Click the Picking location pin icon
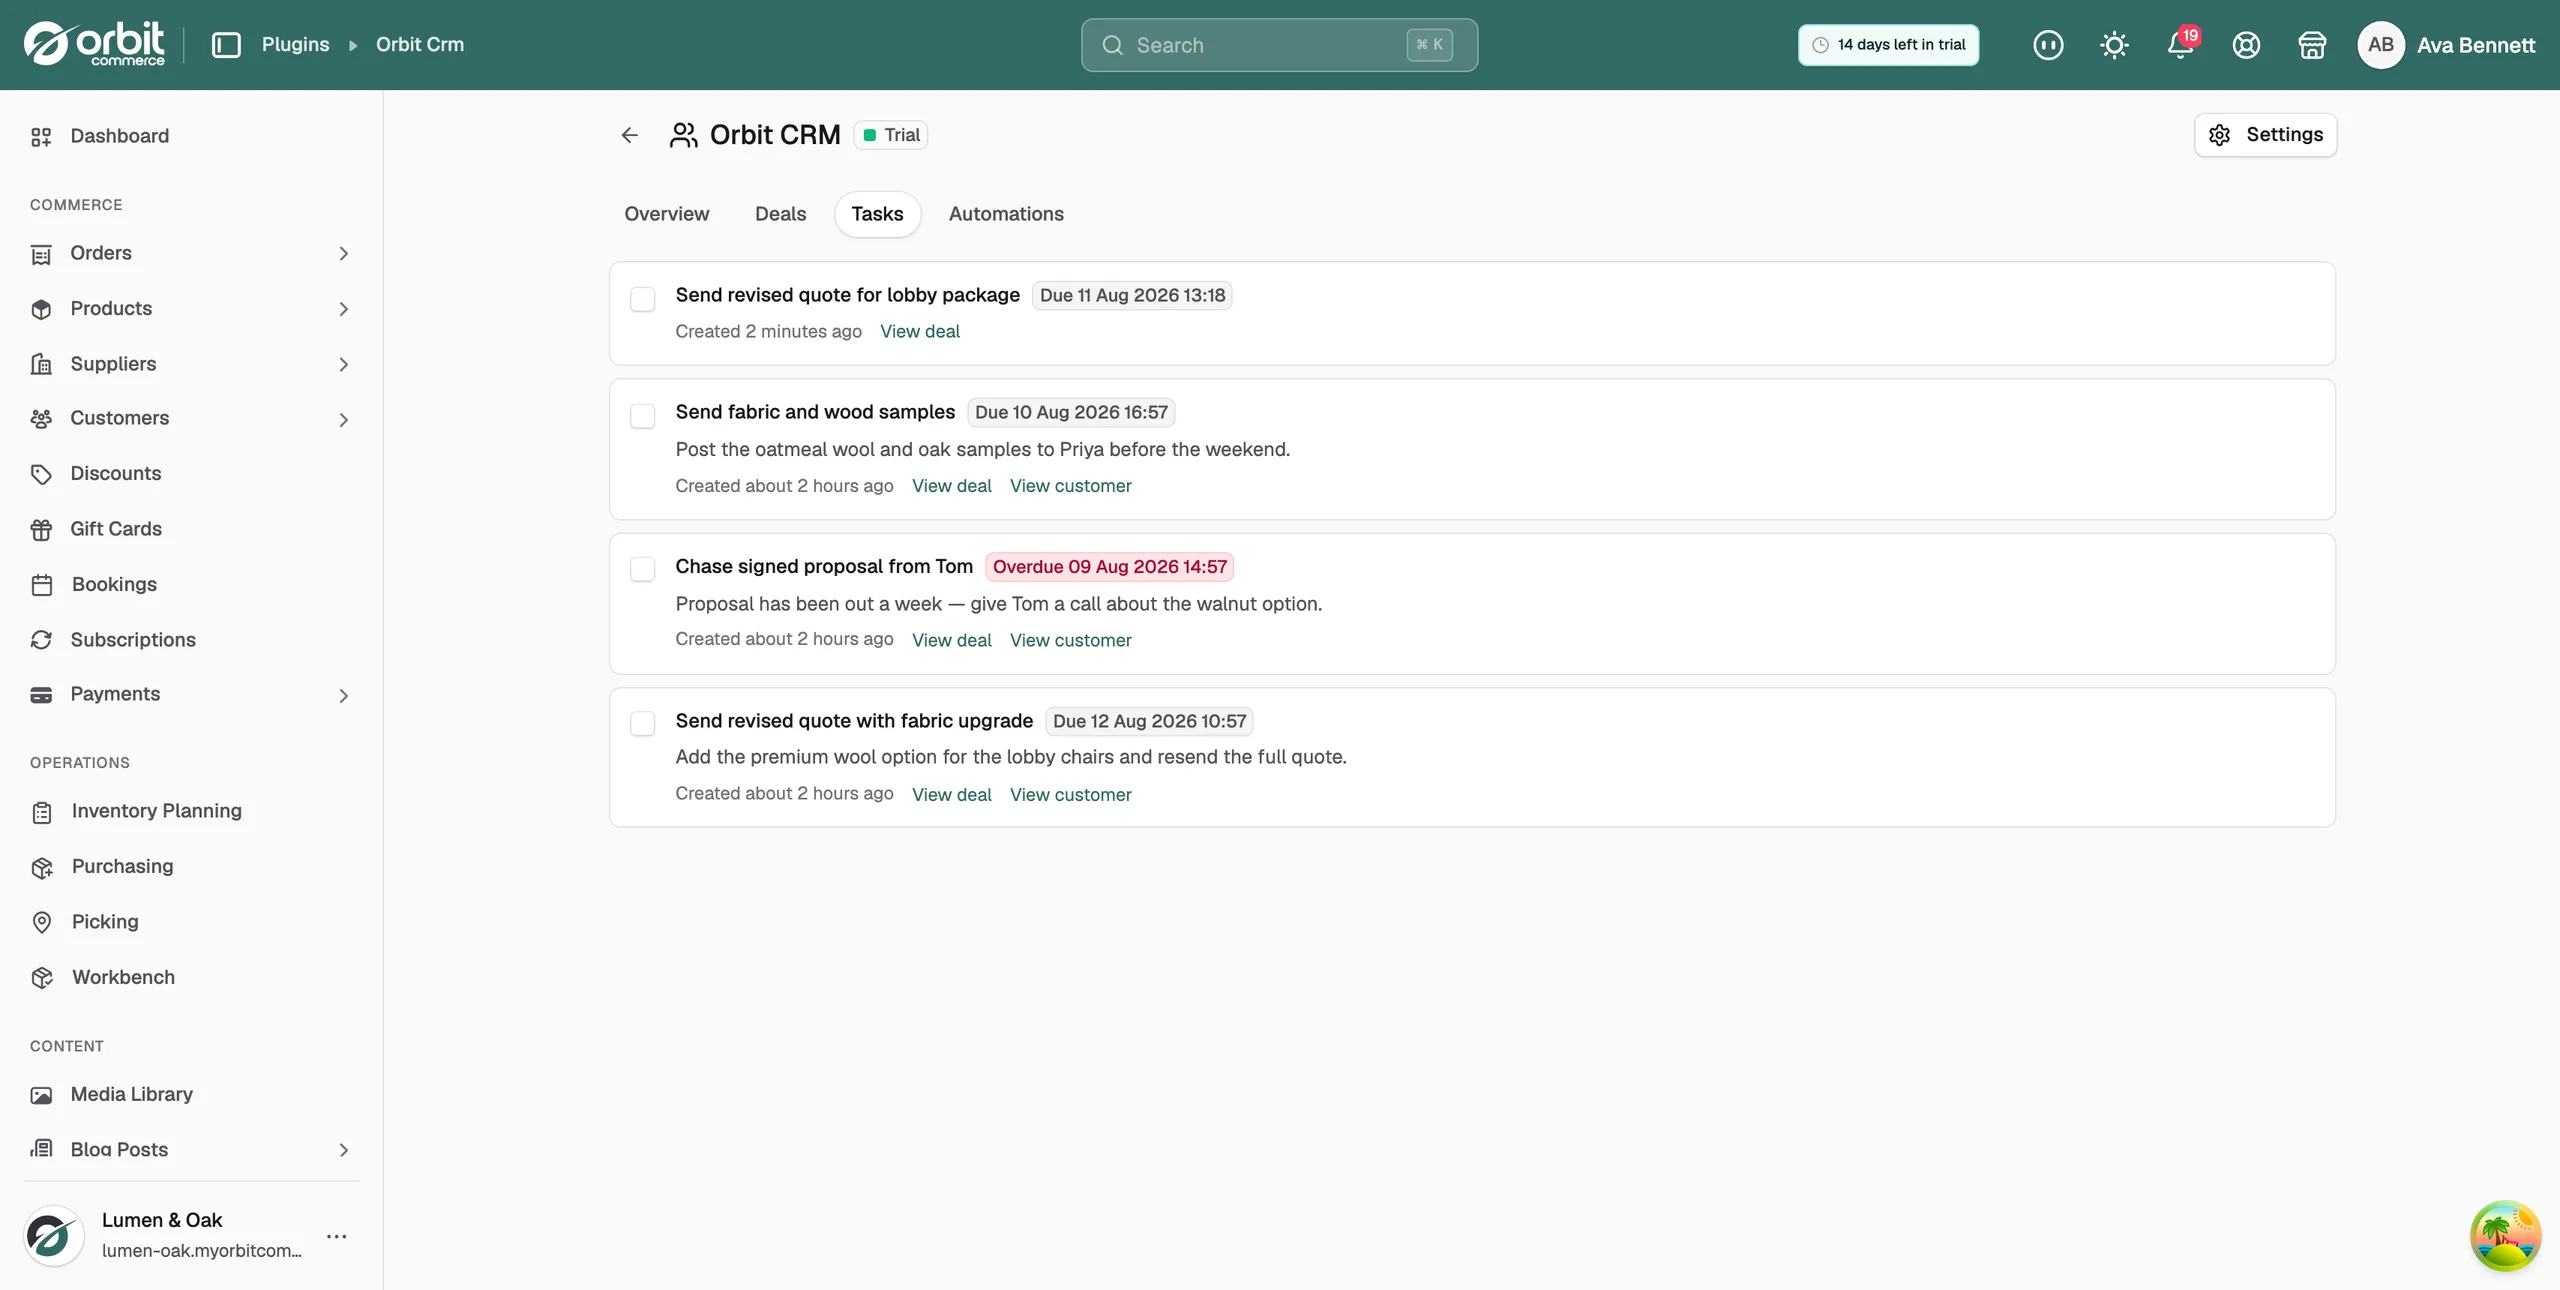Image resolution: width=2560 pixels, height=1290 pixels. [x=41, y=922]
